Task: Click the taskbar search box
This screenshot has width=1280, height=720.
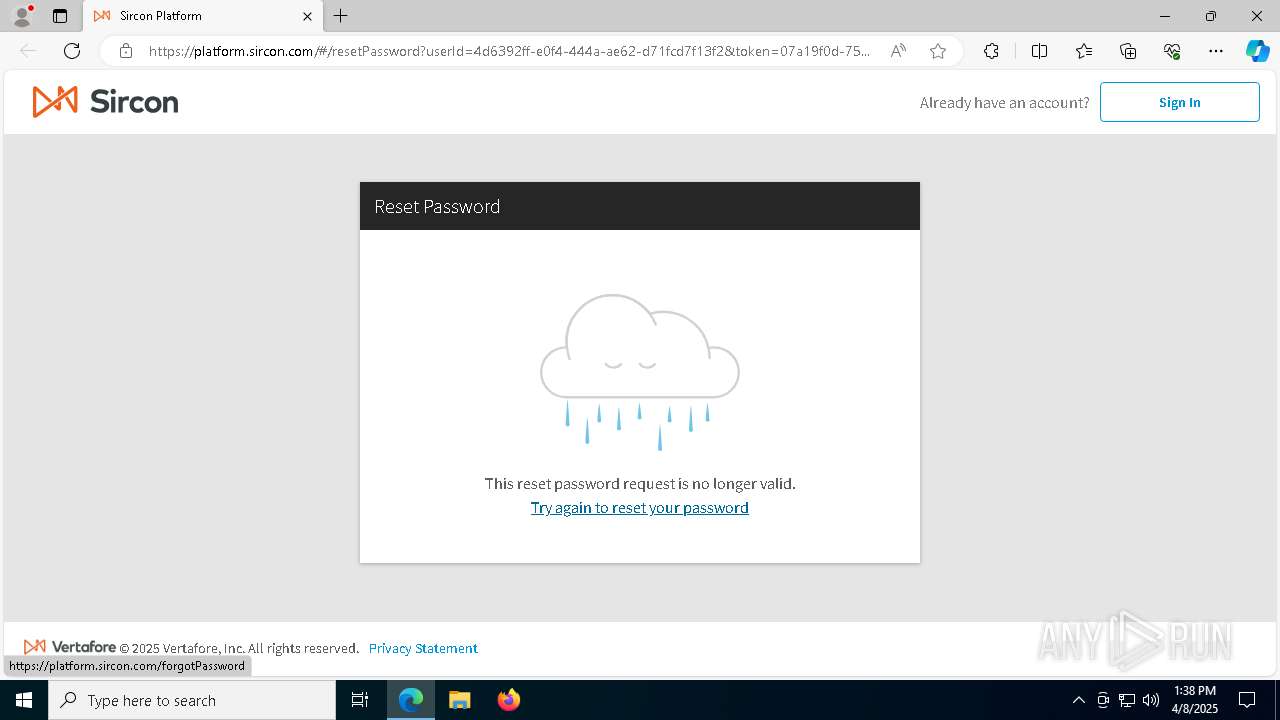Action: click(x=192, y=700)
